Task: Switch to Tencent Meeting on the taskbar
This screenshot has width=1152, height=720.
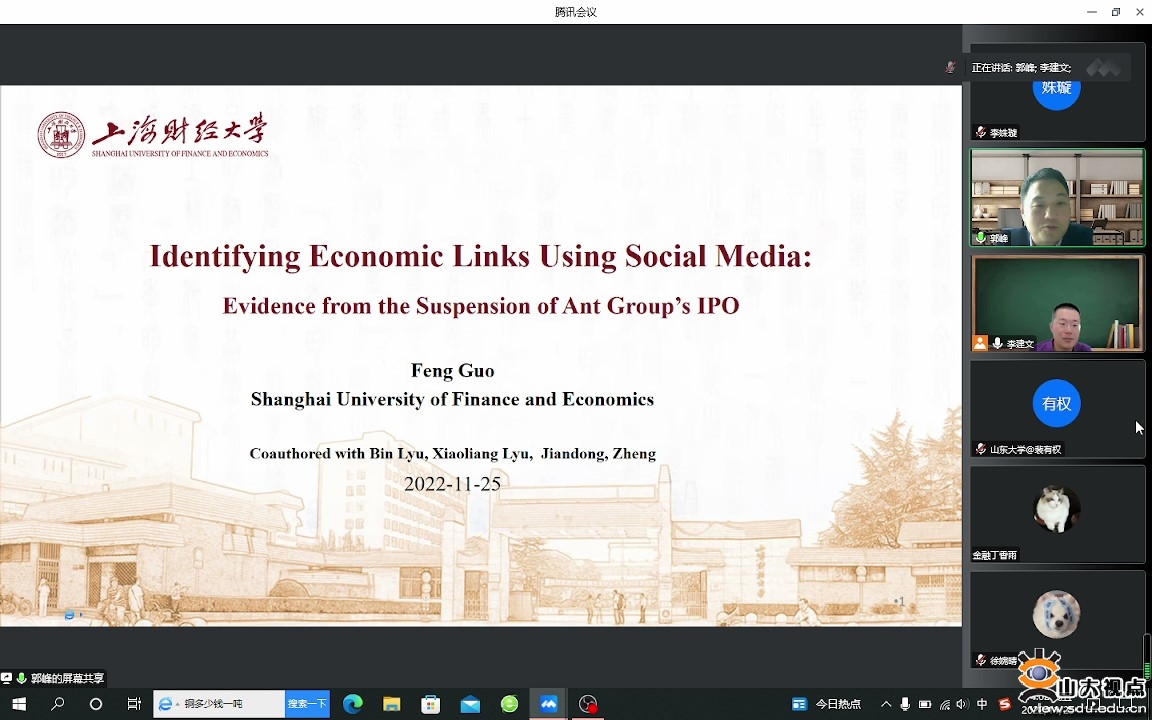Action: click(x=548, y=704)
